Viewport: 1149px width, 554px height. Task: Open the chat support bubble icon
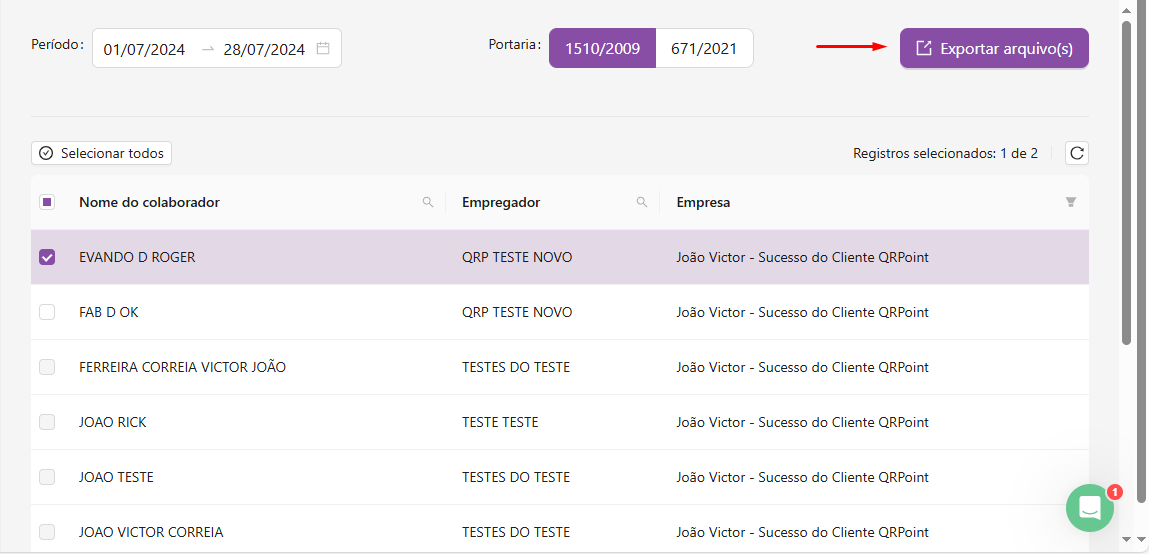coord(1089,508)
